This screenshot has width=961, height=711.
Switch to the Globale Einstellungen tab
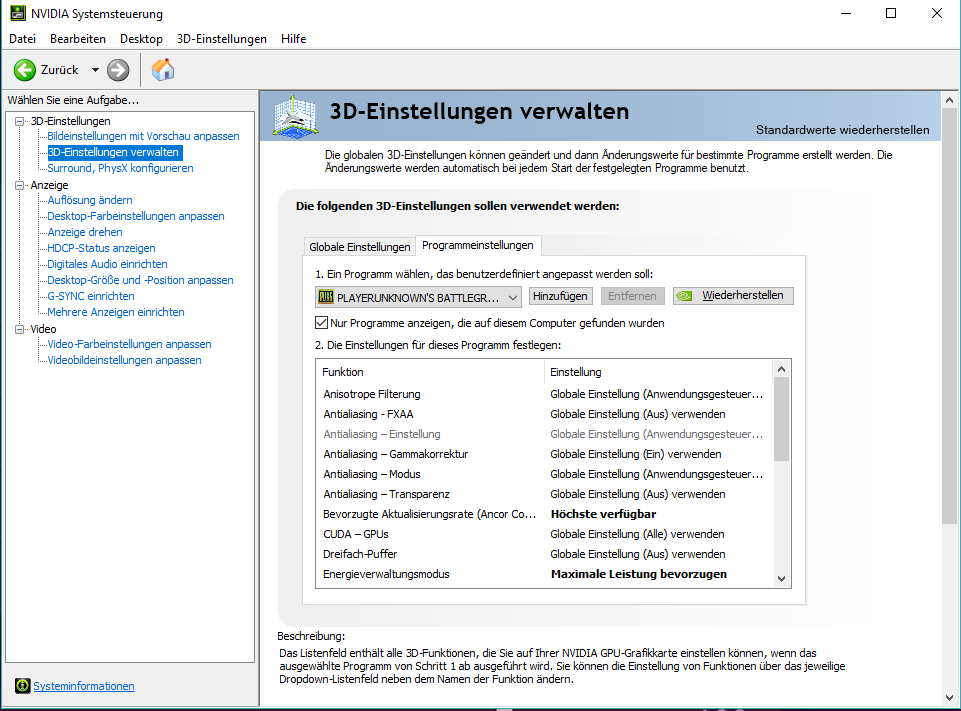(360, 246)
